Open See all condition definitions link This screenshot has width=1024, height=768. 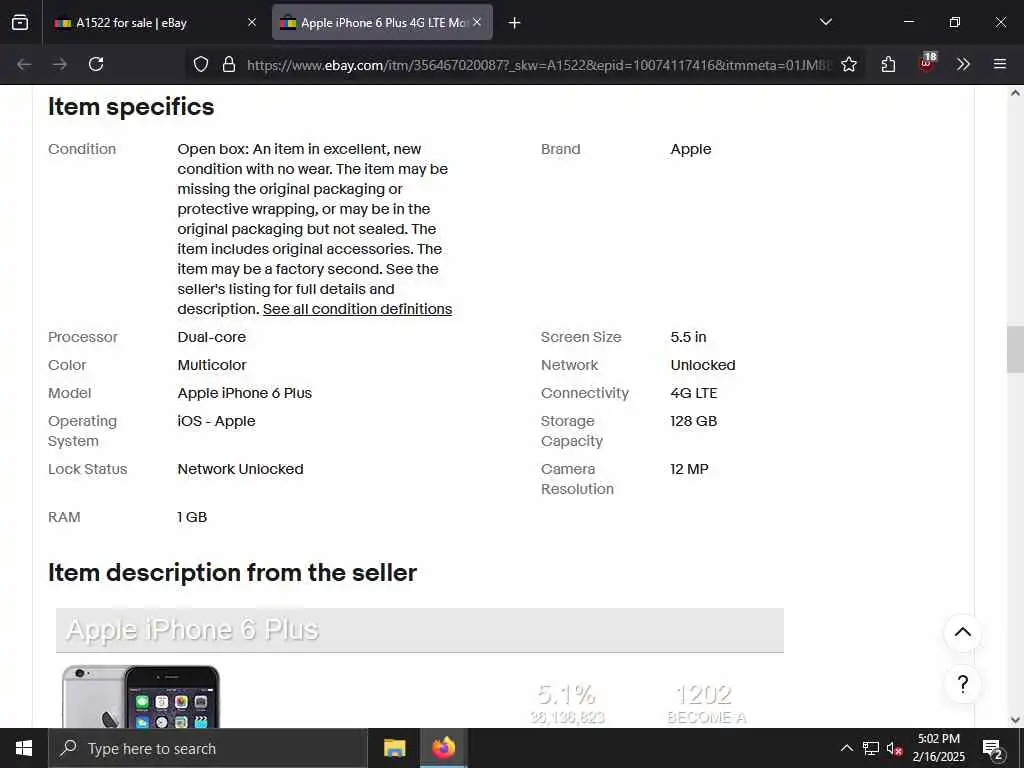pos(357,309)
